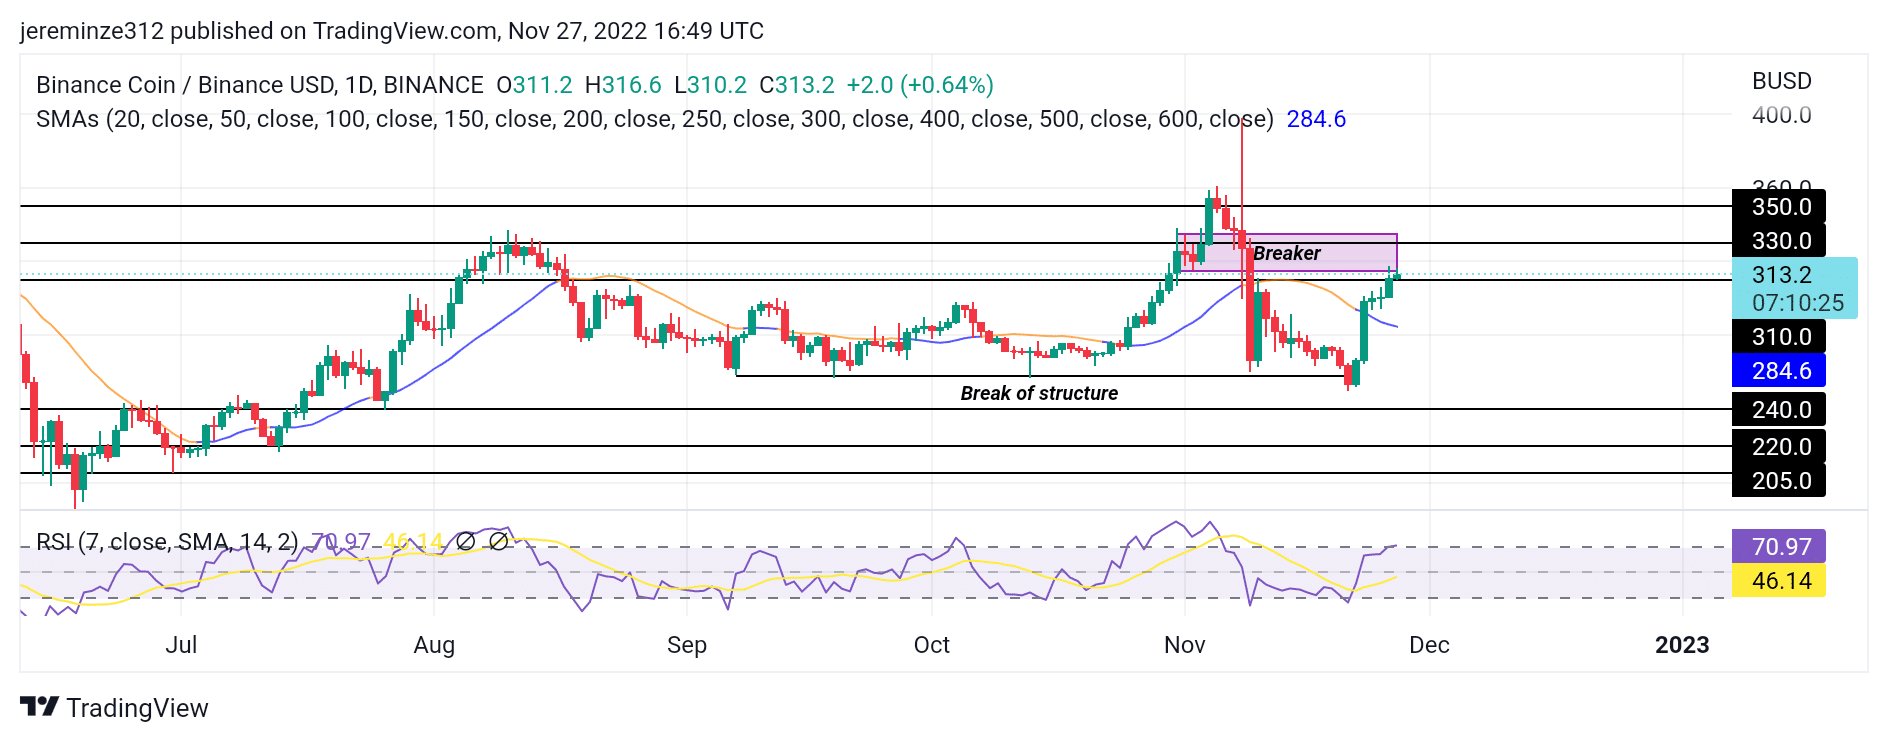Click the purple Breaker rectangle zone
This screenshot has width=1888, height=742.
(x=1288, y=252)
